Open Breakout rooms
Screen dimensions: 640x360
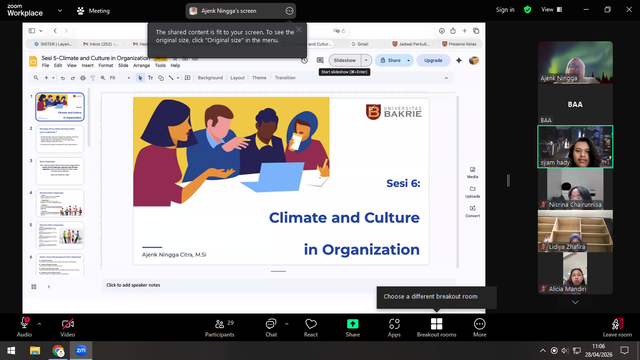pyautogui.click(x=436, y=328)
